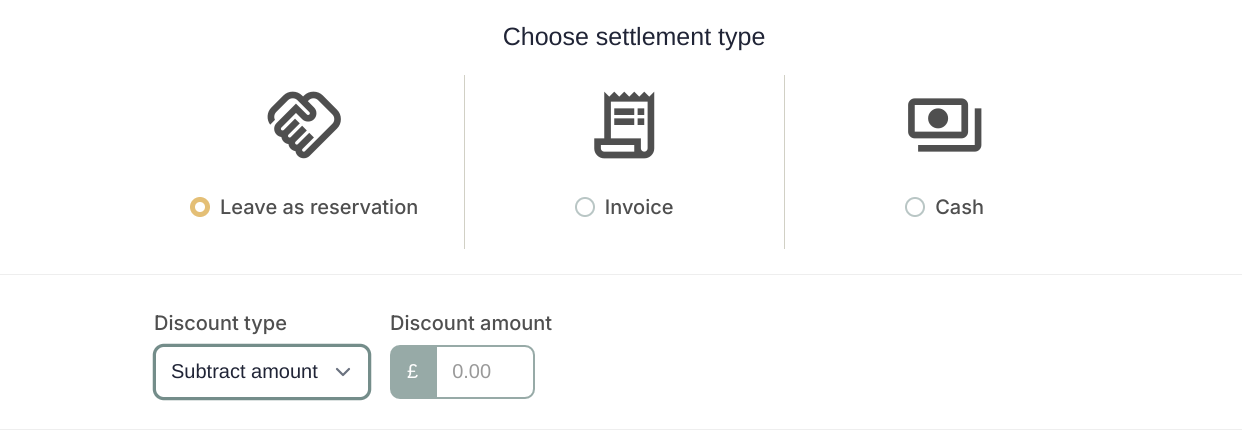Click the cash banknotes icon

pos(944,125)
